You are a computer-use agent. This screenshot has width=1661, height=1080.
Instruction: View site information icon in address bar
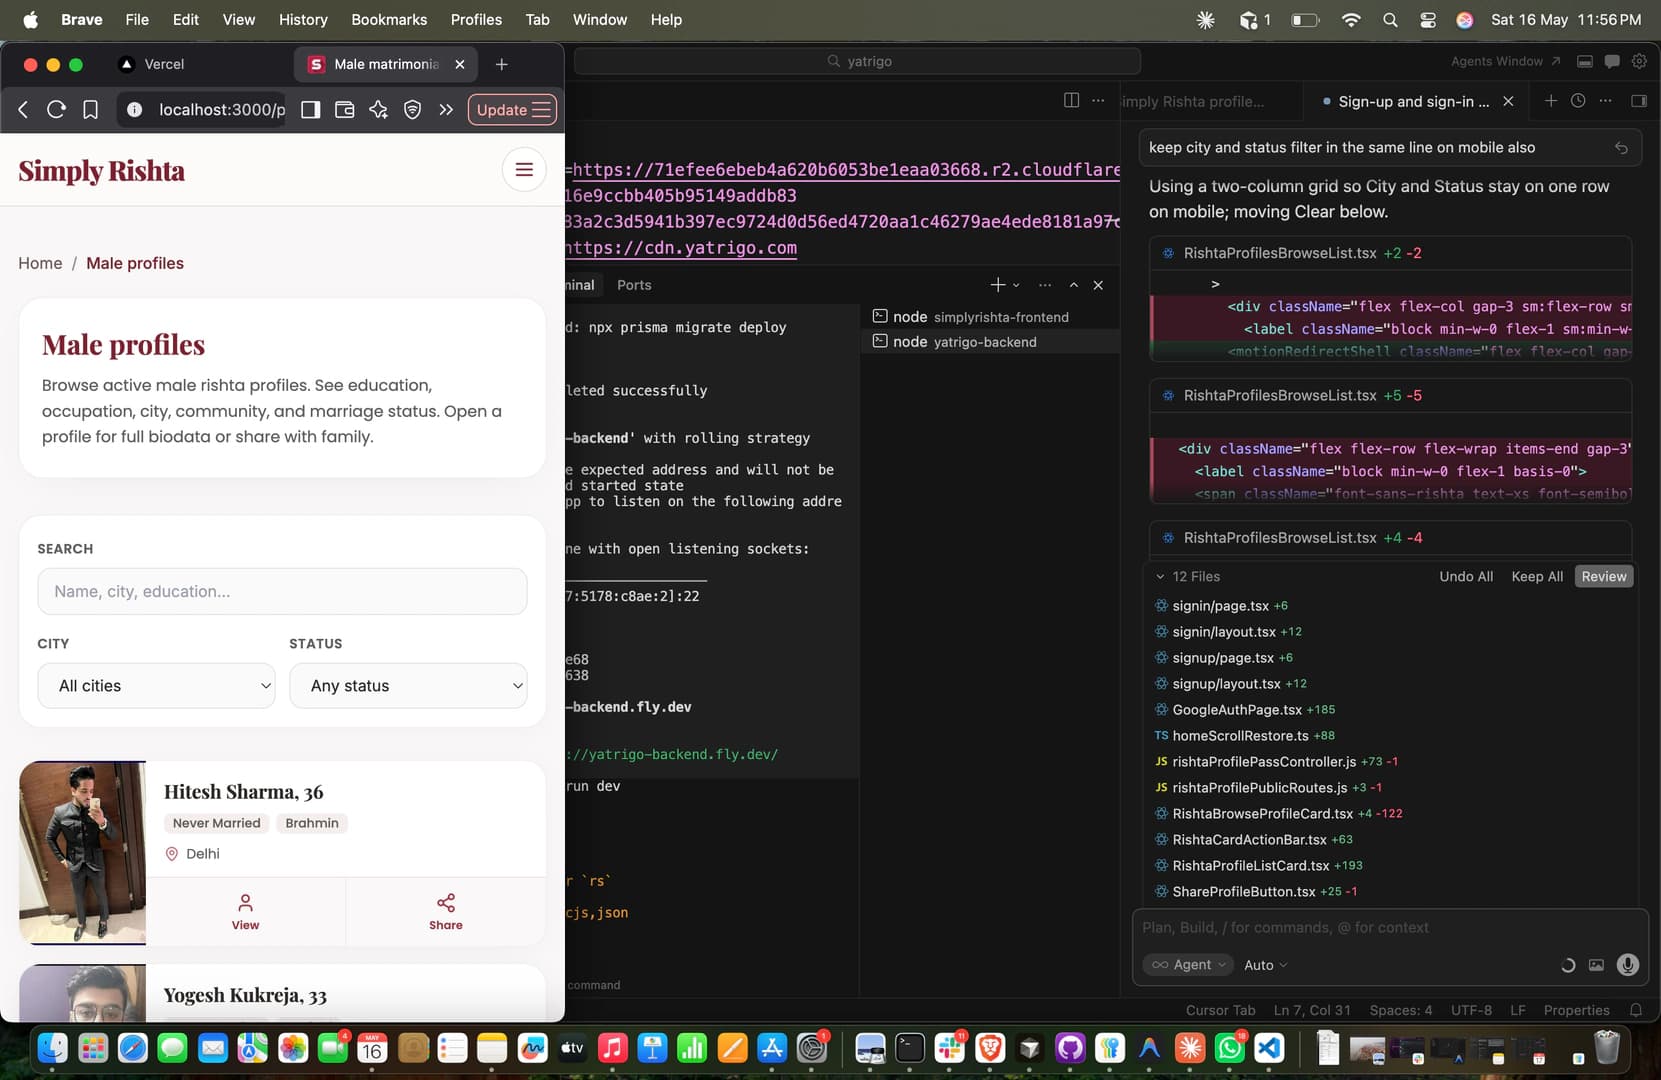tap(135, 110)
